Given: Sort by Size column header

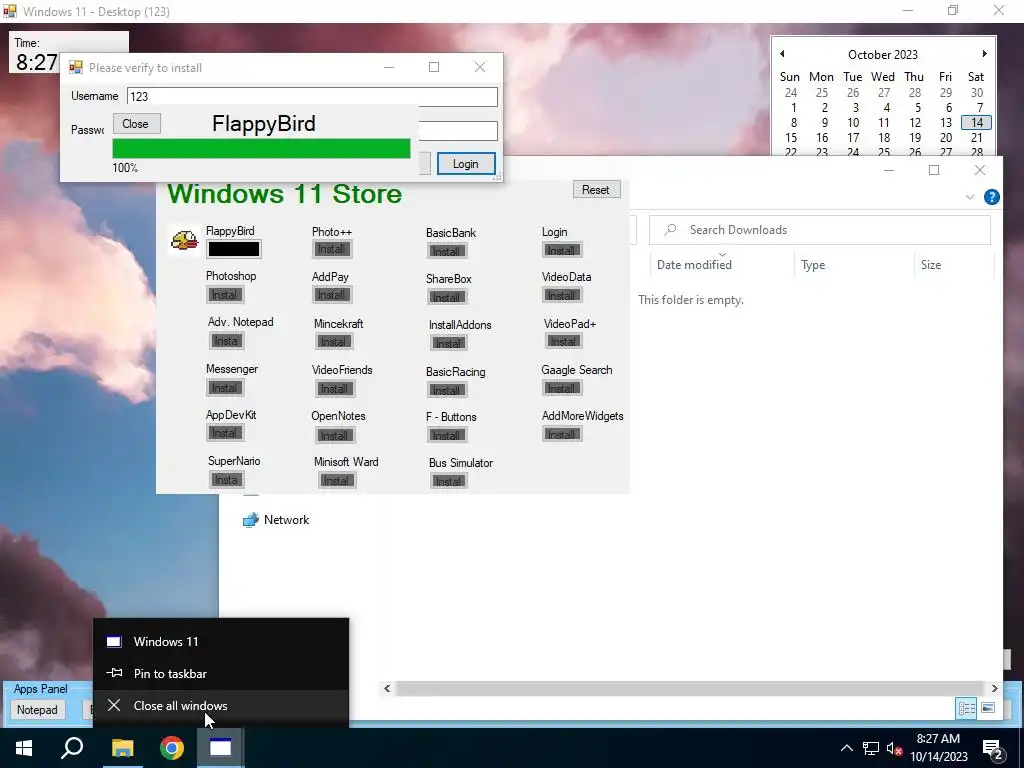Looking at the screenshot, I should (953, 264).
